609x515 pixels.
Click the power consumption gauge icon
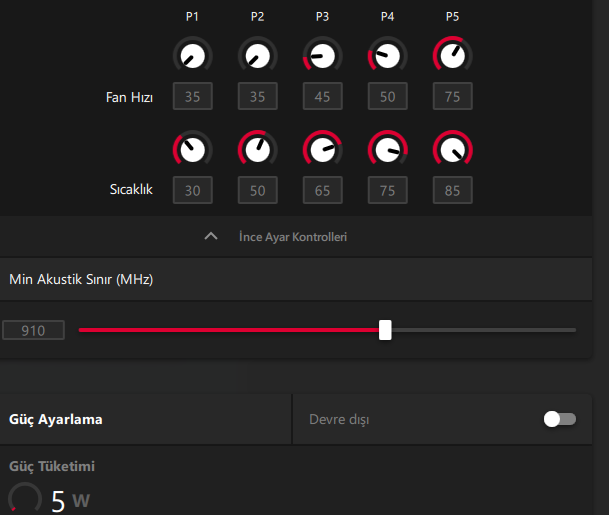click(x=25, y=499)
